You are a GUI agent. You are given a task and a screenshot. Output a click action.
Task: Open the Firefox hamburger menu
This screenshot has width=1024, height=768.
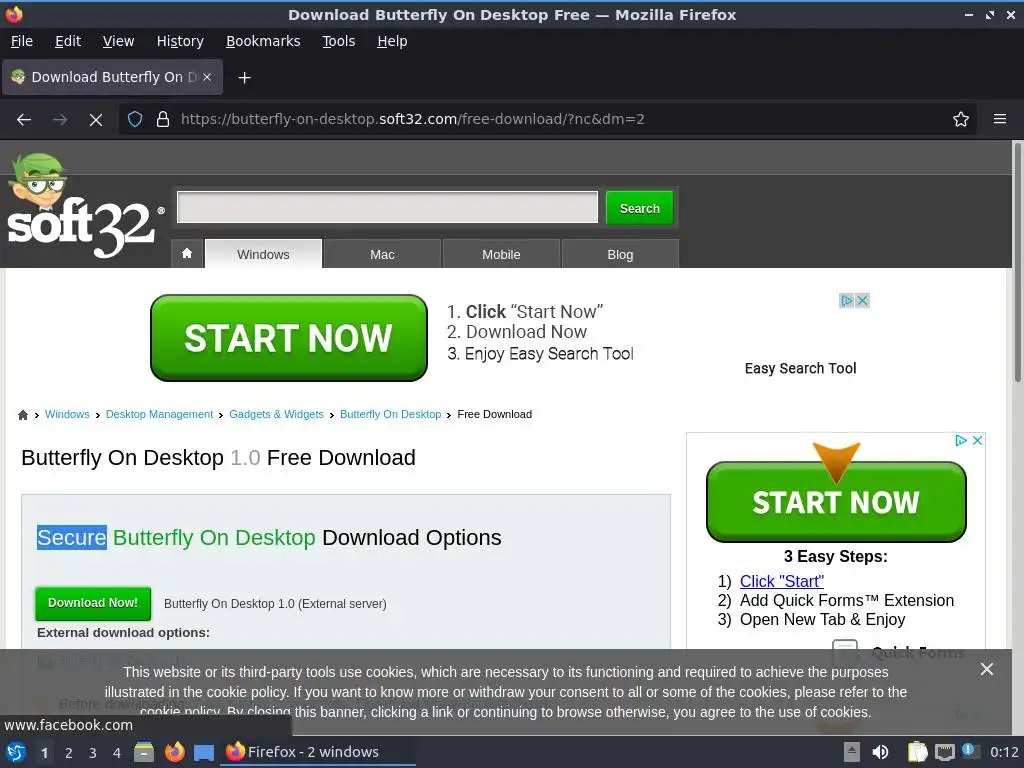pos(999,120)
